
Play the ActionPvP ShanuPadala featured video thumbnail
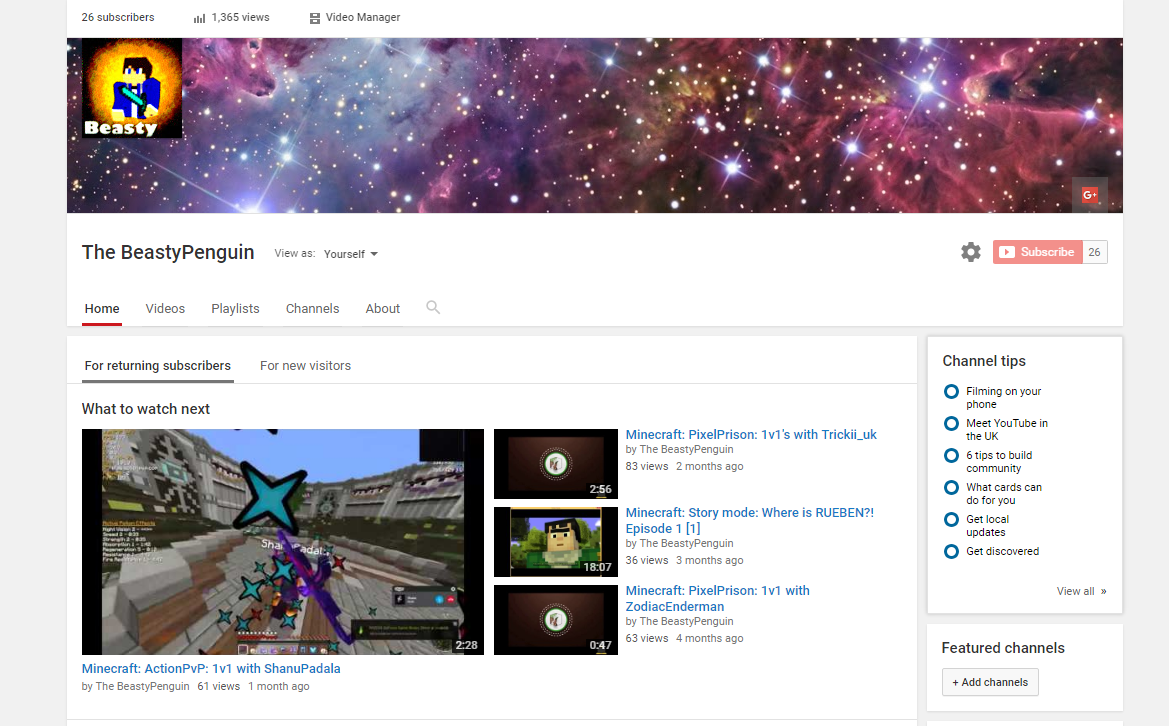click(x=283, y=542)
